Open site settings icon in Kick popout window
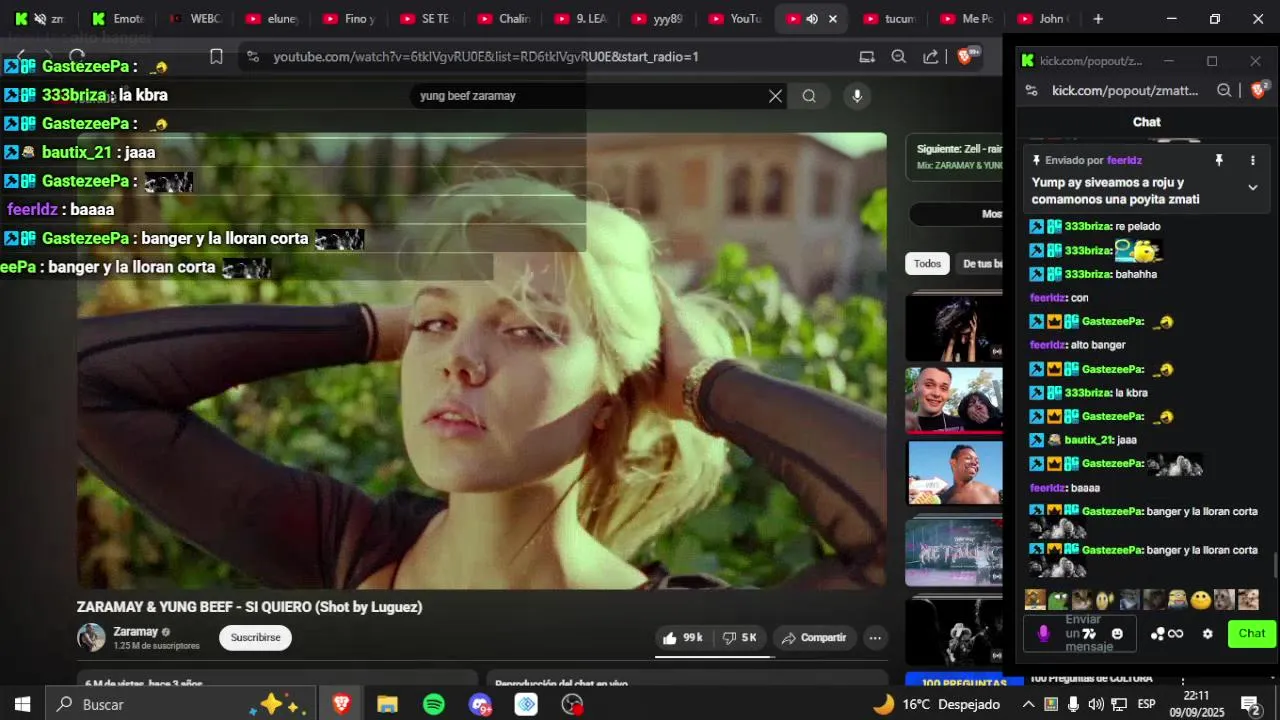The width and height of the screenshot is (1280, 720). [1032, 90]
